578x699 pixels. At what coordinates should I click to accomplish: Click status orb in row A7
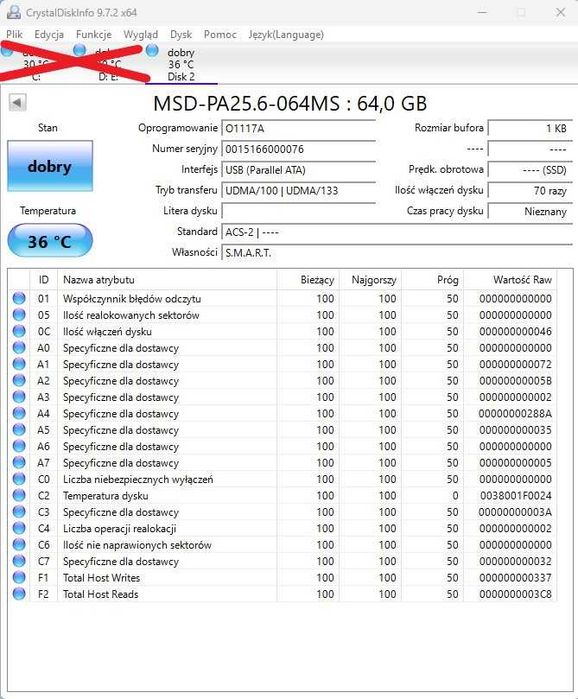click(x=19, y=462)
